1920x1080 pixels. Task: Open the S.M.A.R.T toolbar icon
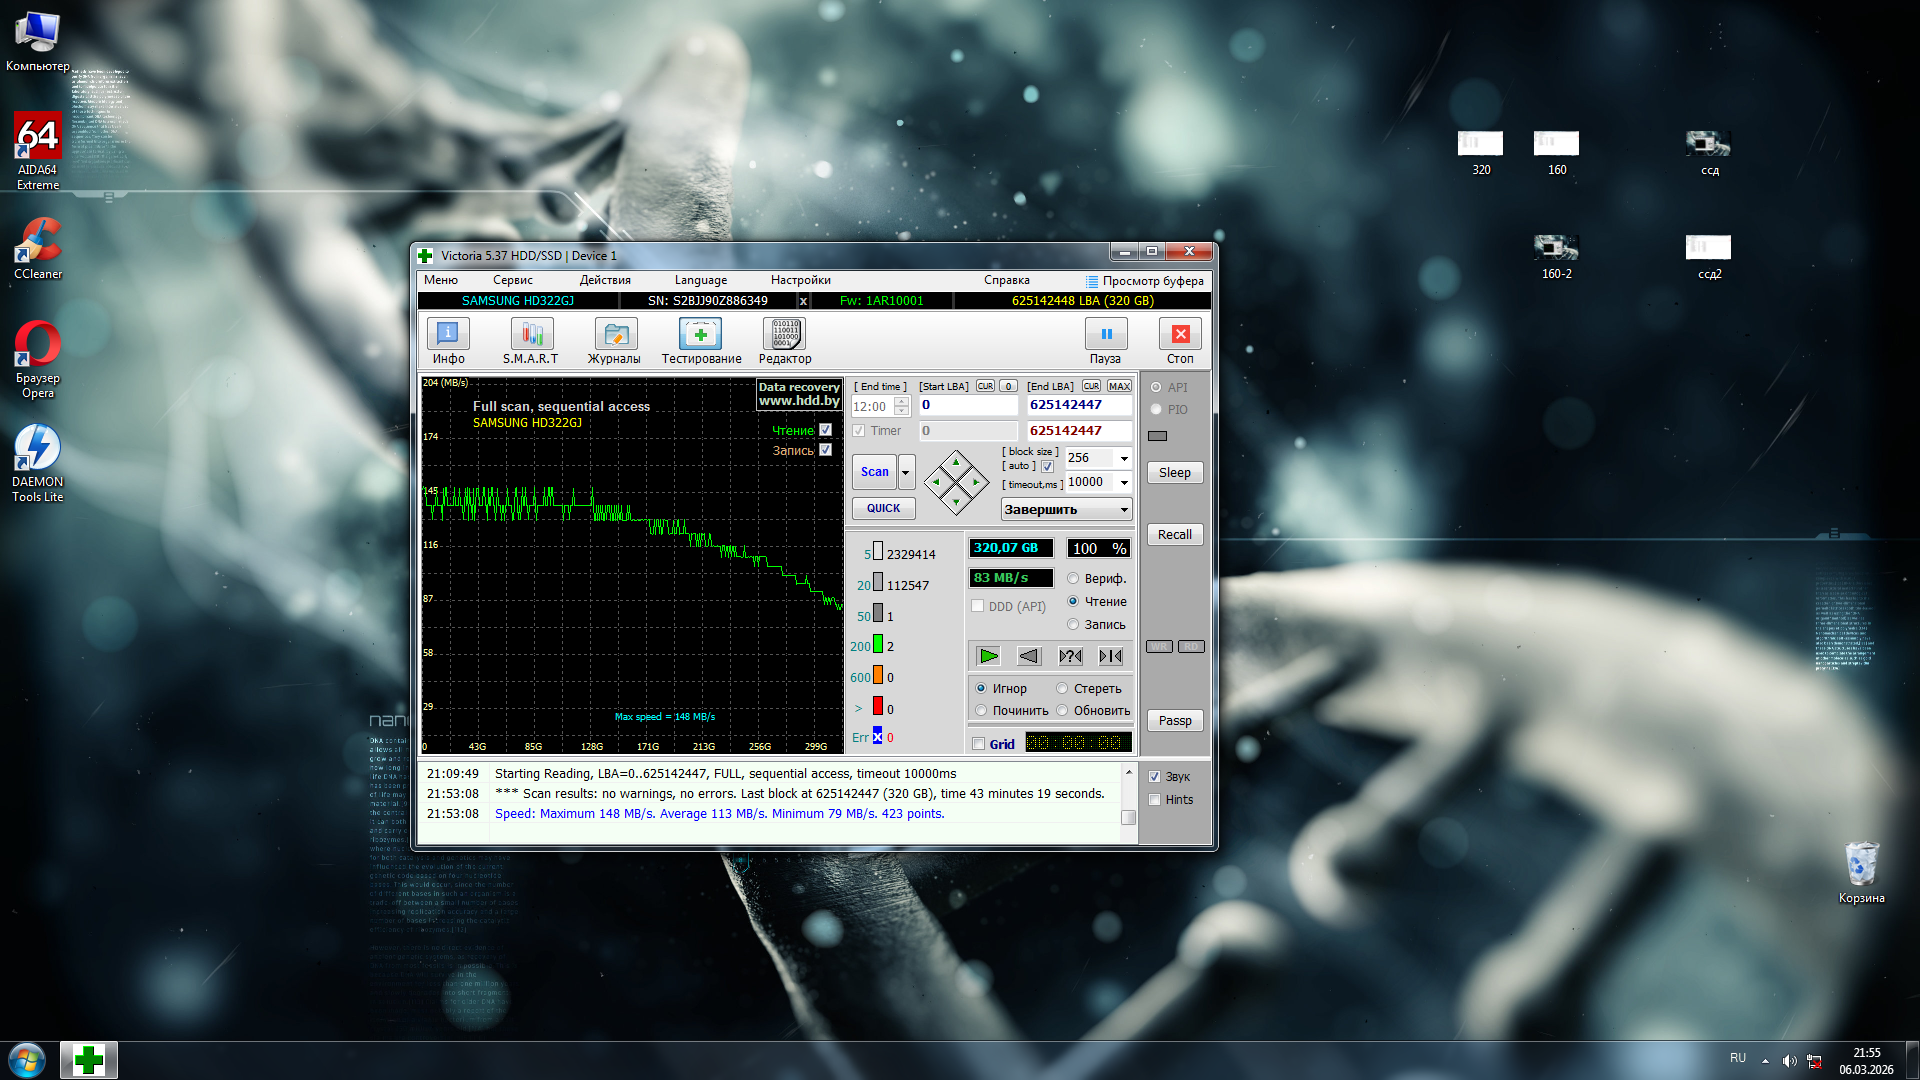click(530, 335)
